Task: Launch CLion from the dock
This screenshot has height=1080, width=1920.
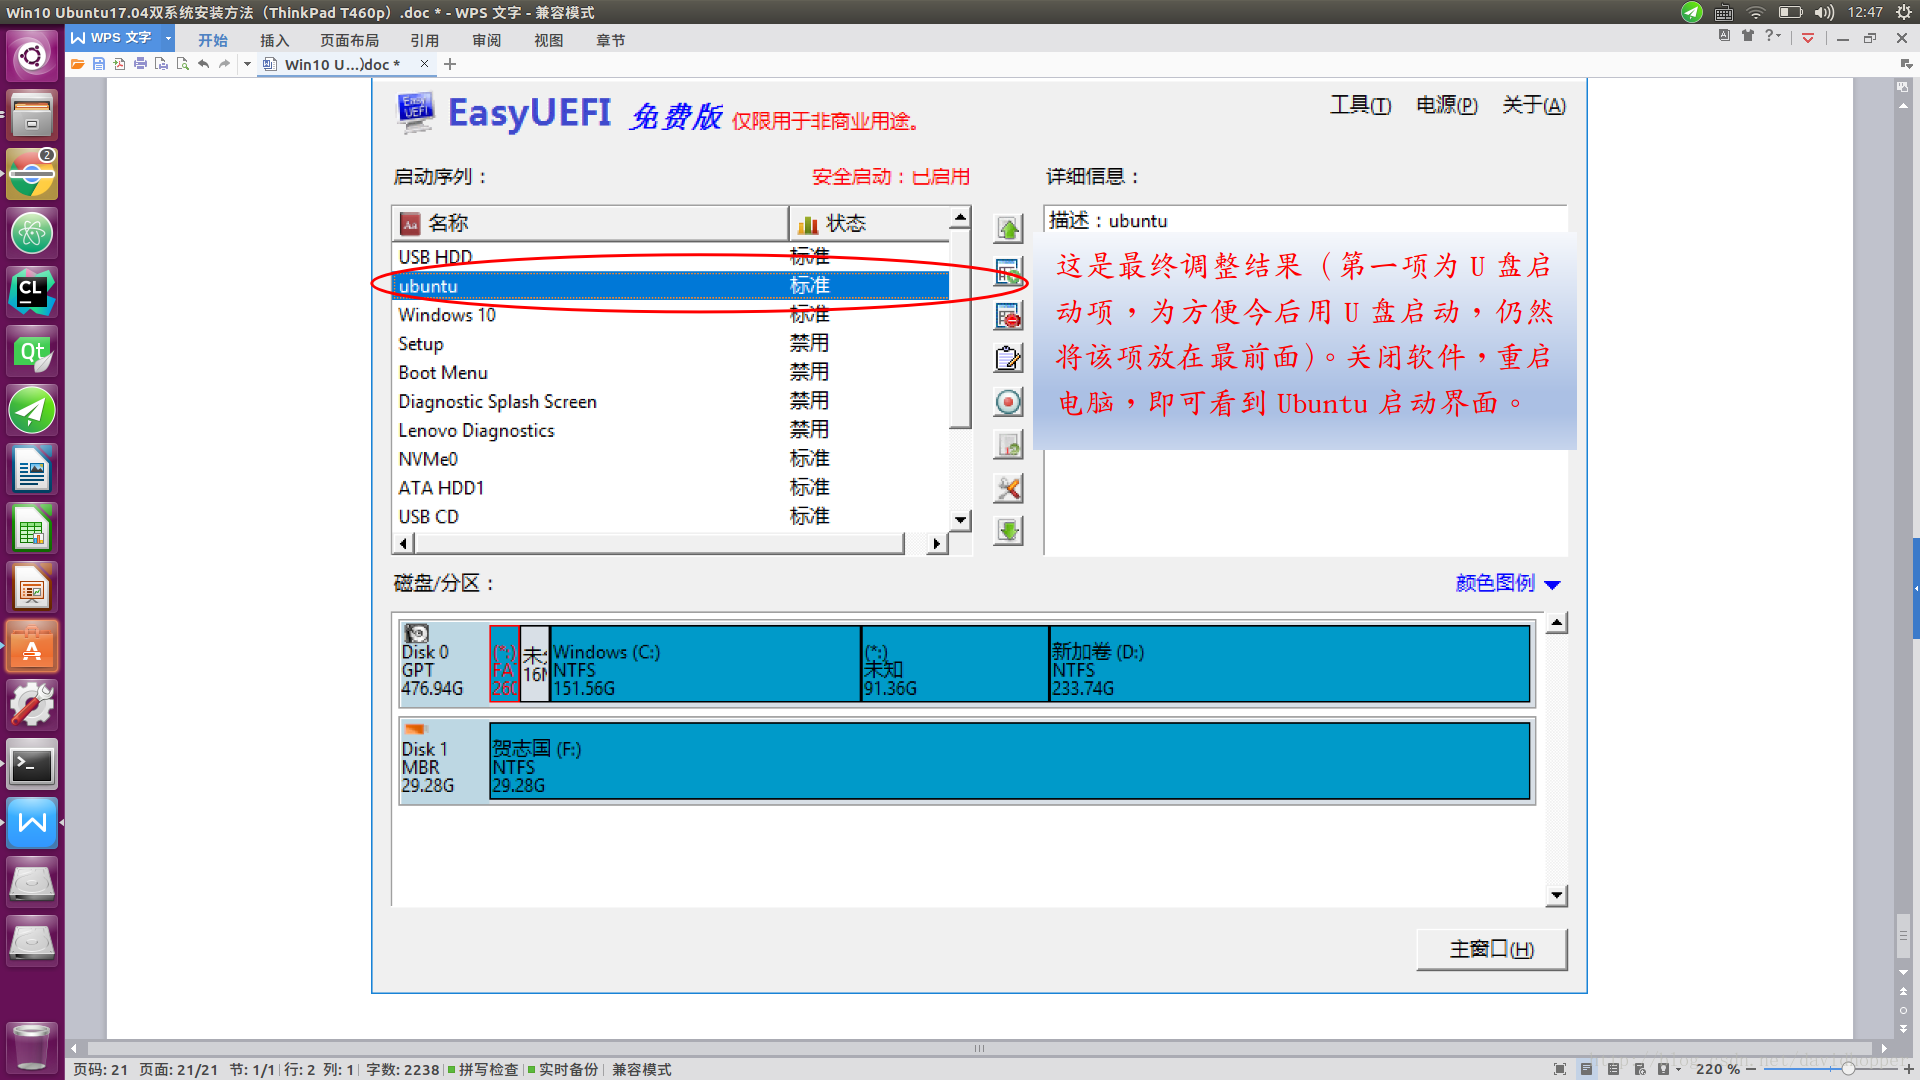Action: pyautogui.click(x=32, y=292)
